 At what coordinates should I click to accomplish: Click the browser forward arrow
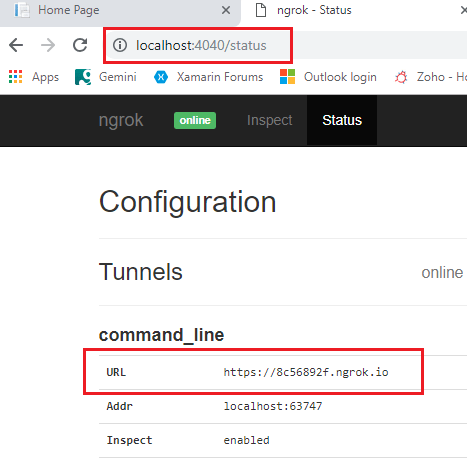click(x=48, y=45)
